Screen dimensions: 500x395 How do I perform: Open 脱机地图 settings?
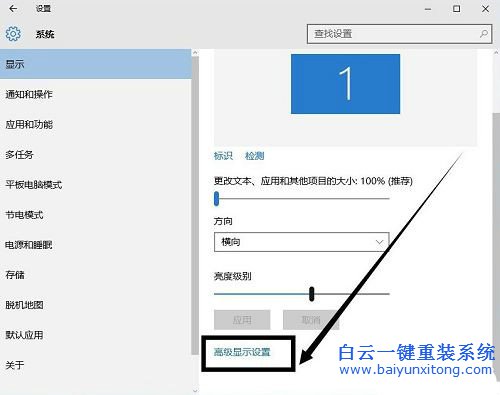(x=96, y=305)
